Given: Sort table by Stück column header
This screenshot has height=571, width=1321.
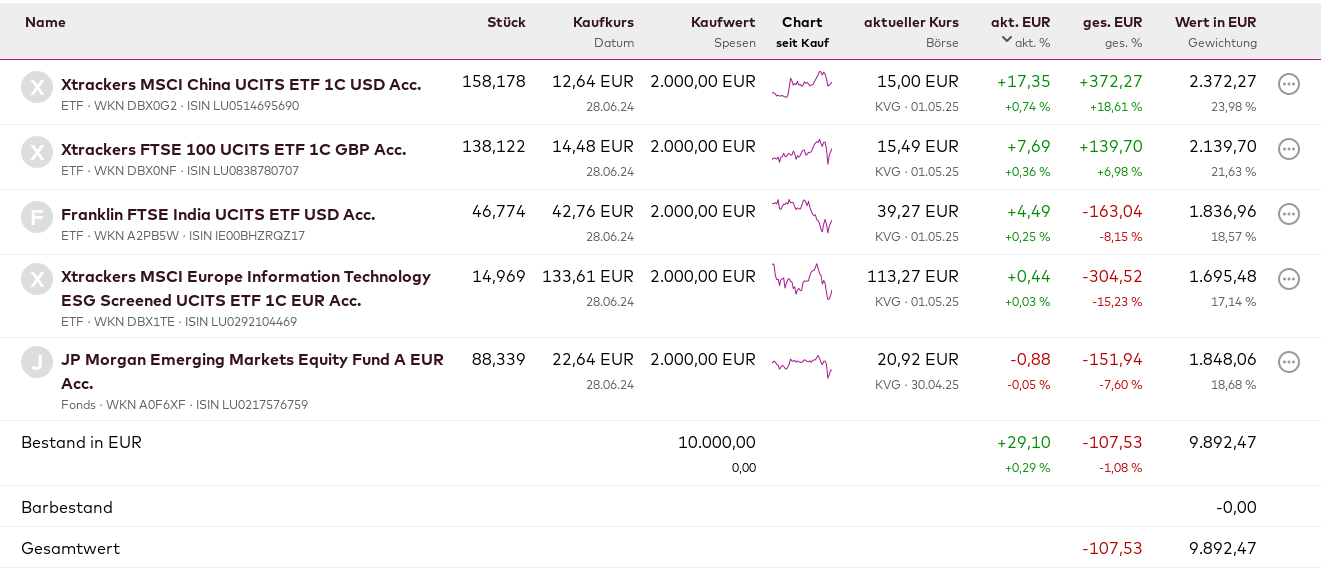Looking at the screenshot, I should [506, 22].
